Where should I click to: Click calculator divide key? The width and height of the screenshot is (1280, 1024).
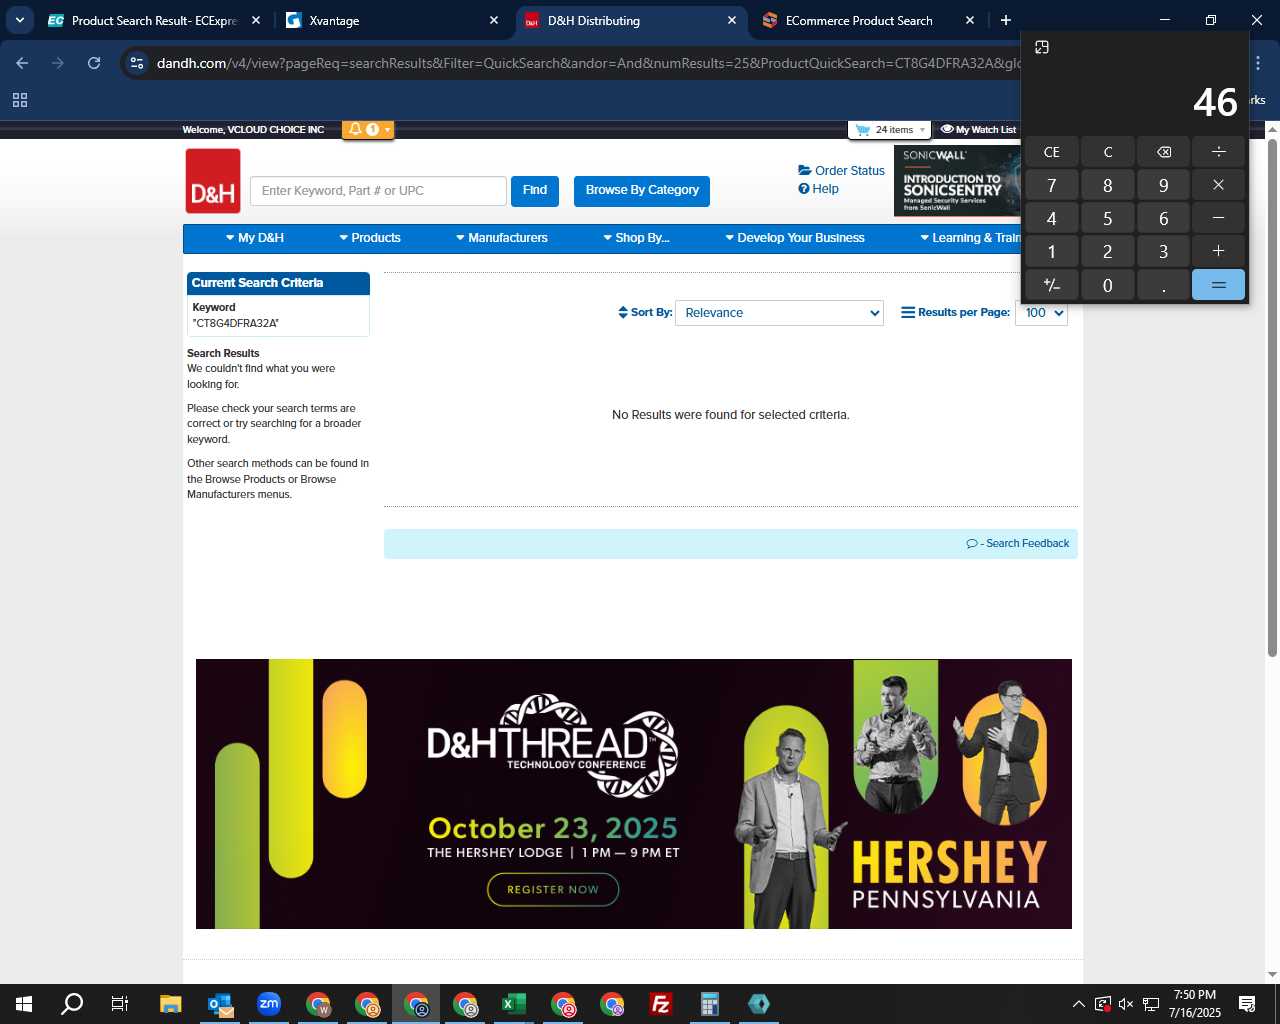(1218, 152)
